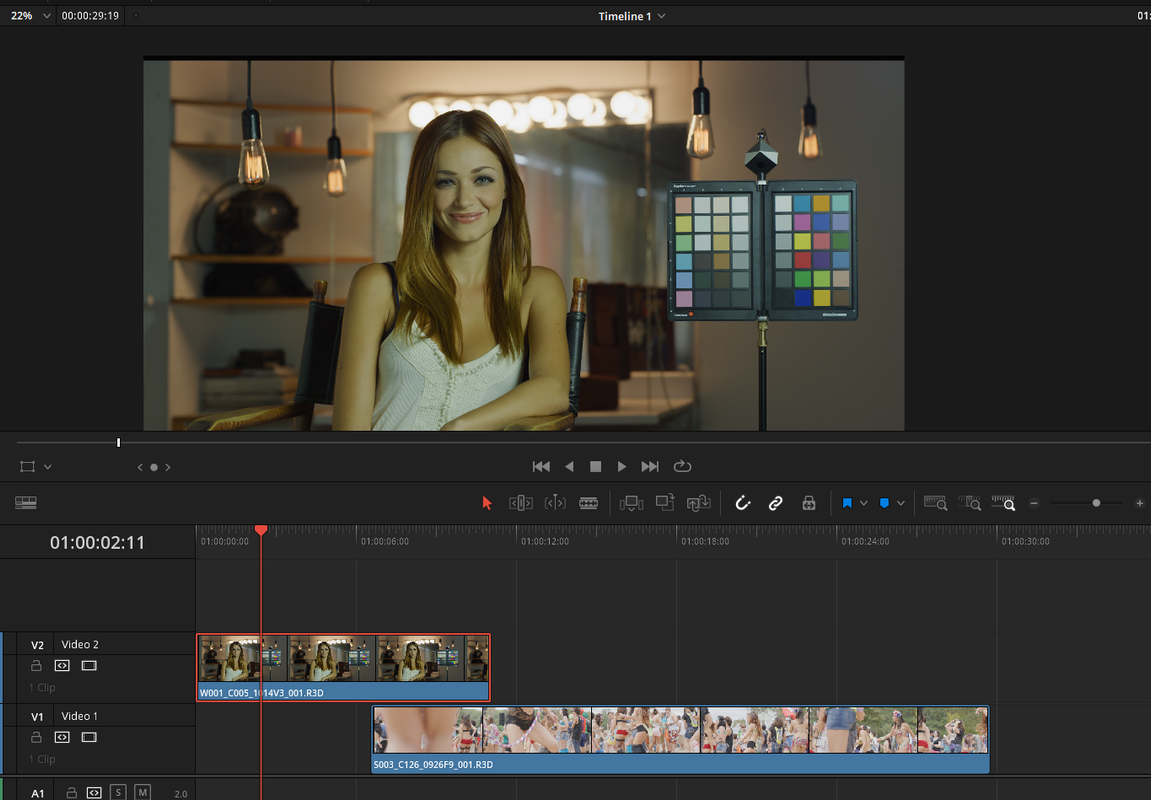Open Timeline View Options

tap(26, 503)
